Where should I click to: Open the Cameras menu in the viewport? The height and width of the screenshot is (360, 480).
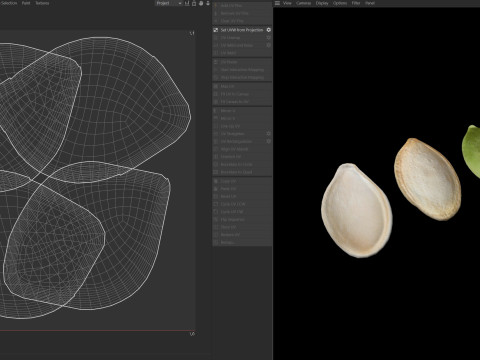pos(303,3)
